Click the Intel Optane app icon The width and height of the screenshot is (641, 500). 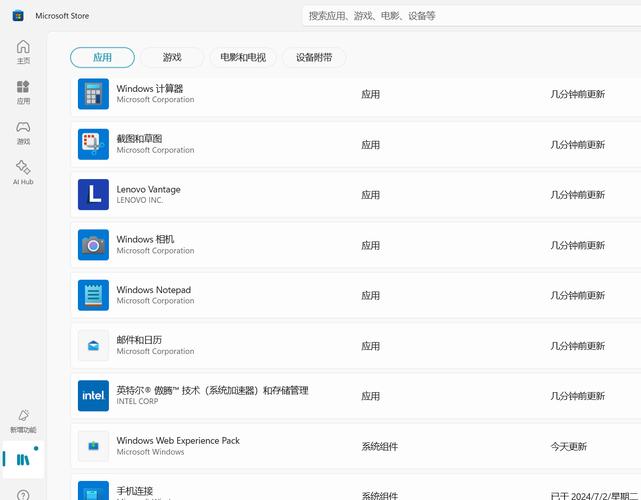click(93, 396)
